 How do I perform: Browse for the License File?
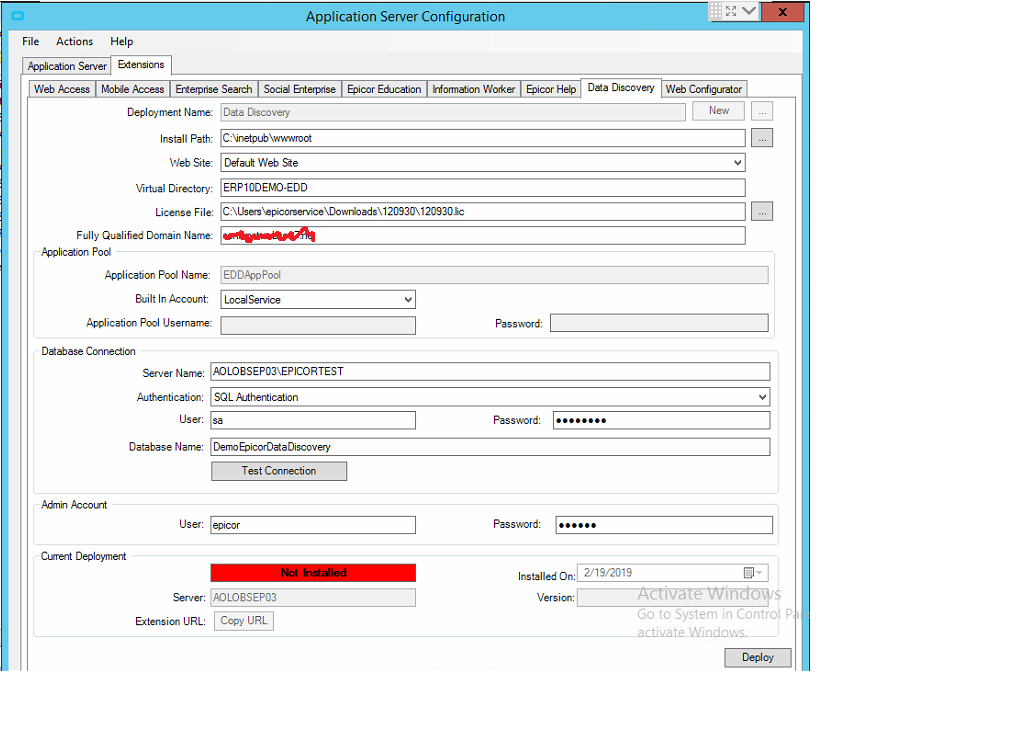(x=762, y=211)
